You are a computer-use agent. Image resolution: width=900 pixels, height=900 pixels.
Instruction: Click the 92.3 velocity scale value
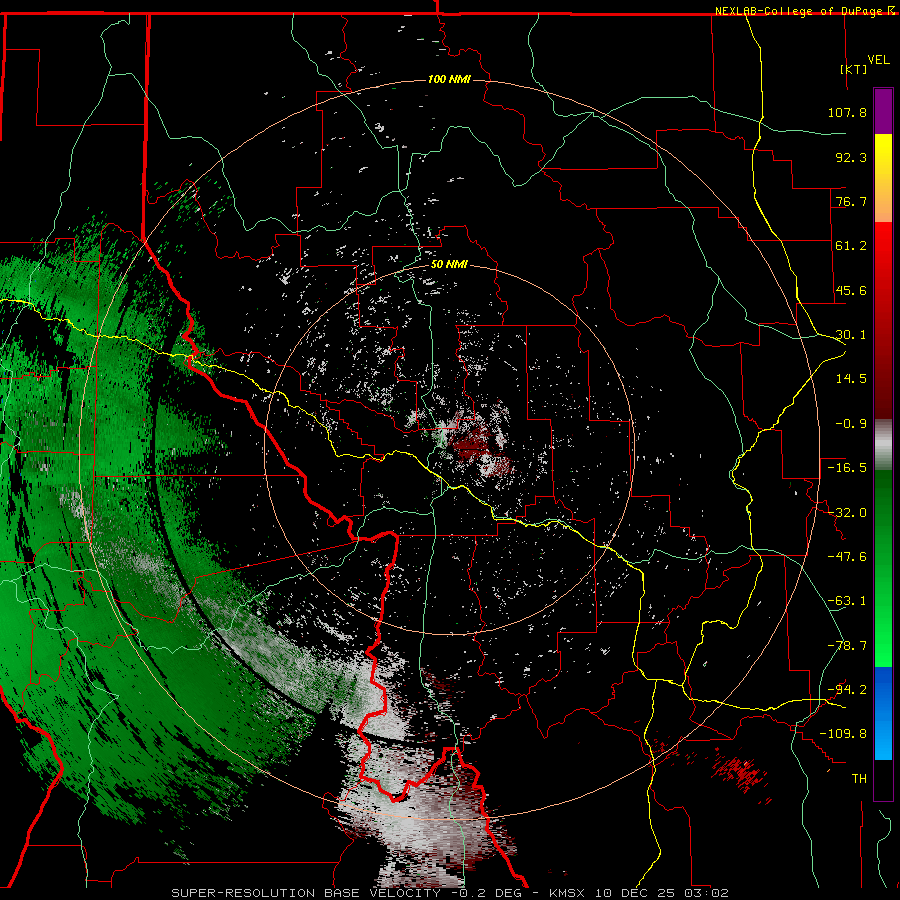pos(851,157)
